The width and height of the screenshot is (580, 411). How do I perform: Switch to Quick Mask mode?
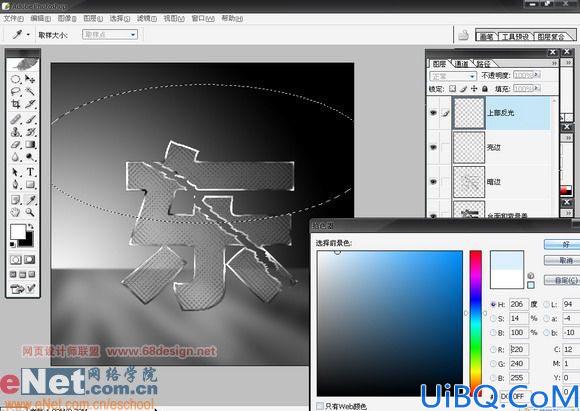(30, 260)
